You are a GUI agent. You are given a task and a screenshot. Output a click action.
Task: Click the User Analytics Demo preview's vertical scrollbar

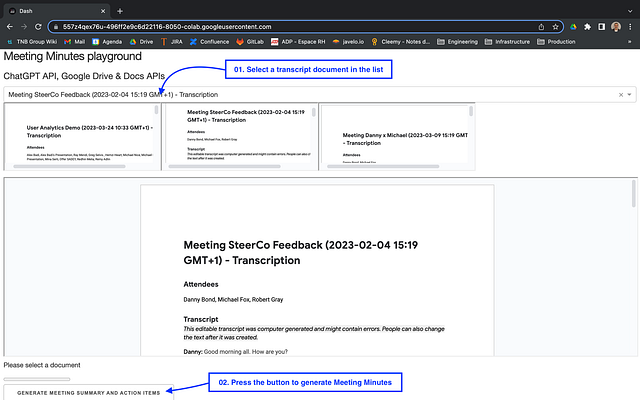coord(156,110)
